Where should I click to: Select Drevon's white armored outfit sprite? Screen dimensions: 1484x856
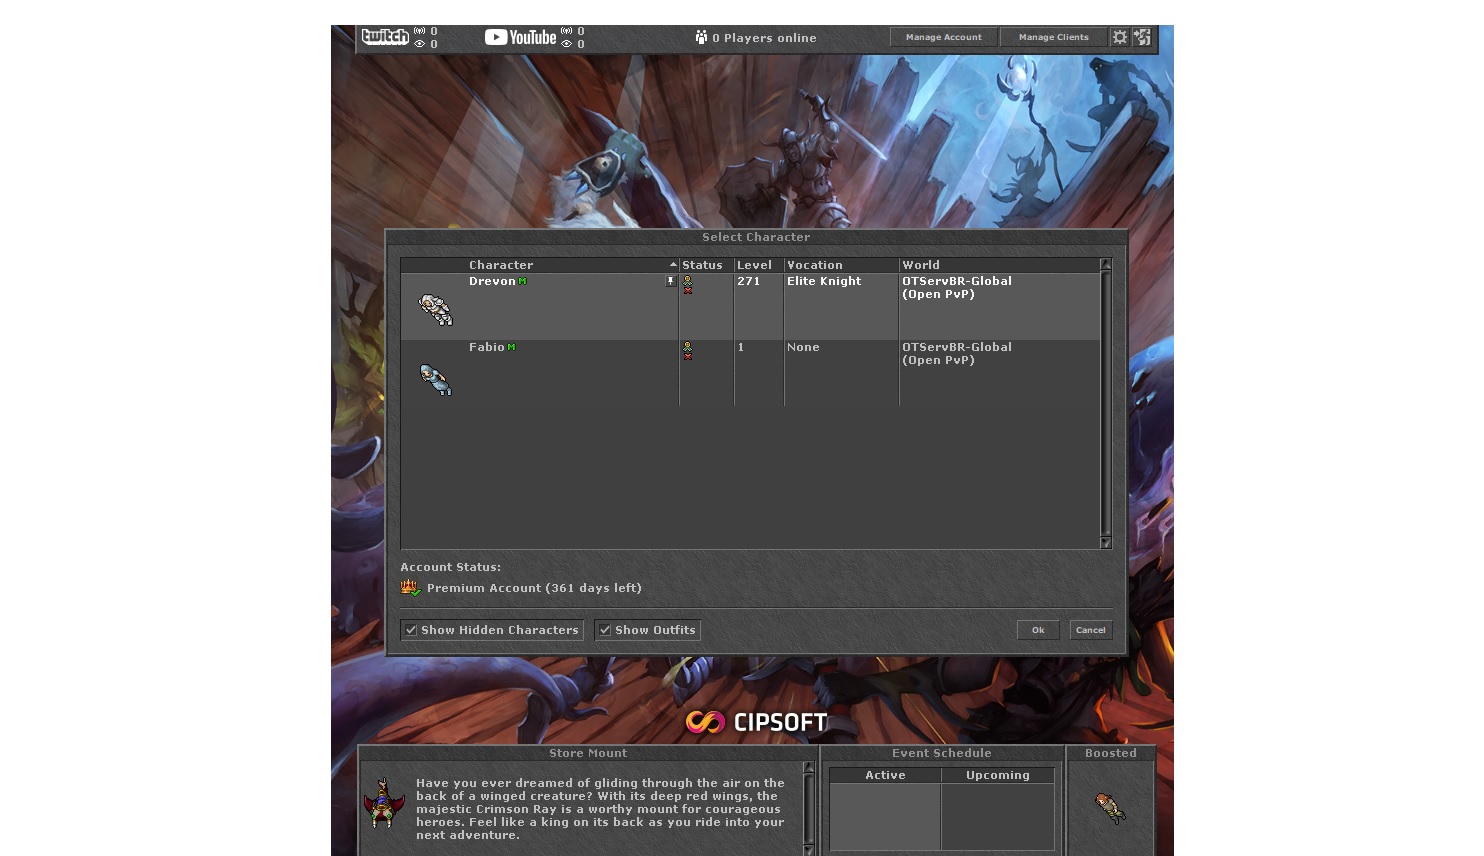point(436,310)
